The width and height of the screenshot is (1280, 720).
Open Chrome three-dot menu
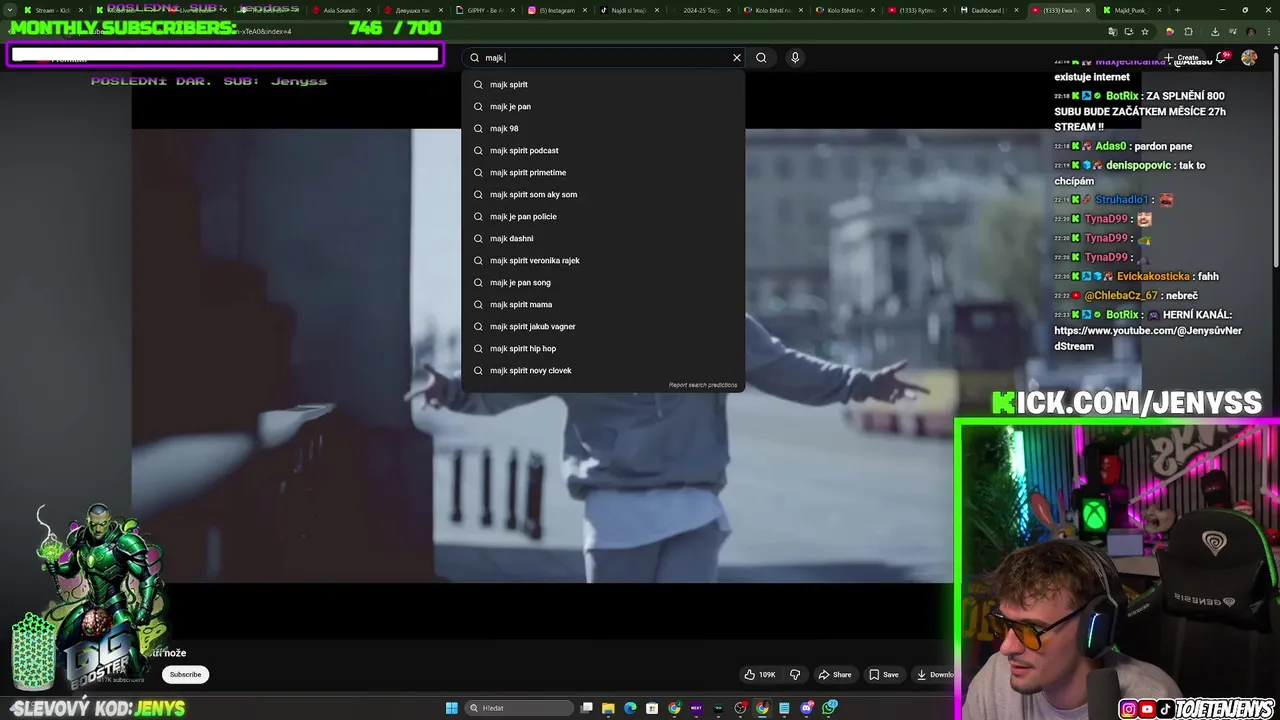click(1271, 31)
